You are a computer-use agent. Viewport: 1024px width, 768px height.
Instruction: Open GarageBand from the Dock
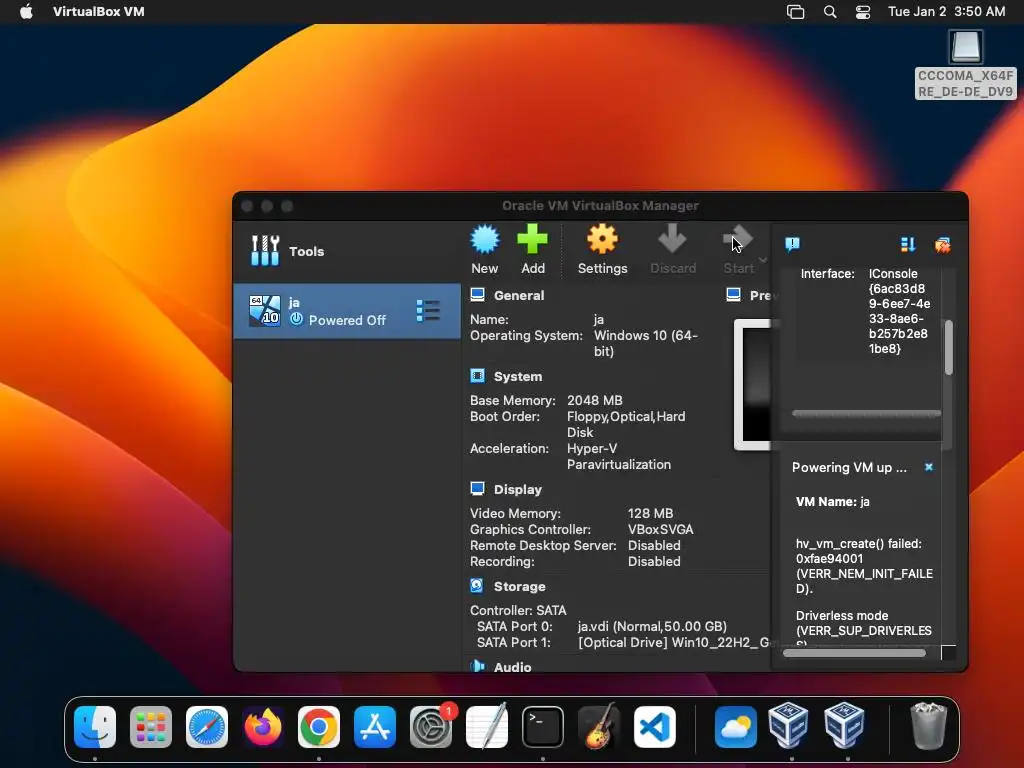coord(599,727)
